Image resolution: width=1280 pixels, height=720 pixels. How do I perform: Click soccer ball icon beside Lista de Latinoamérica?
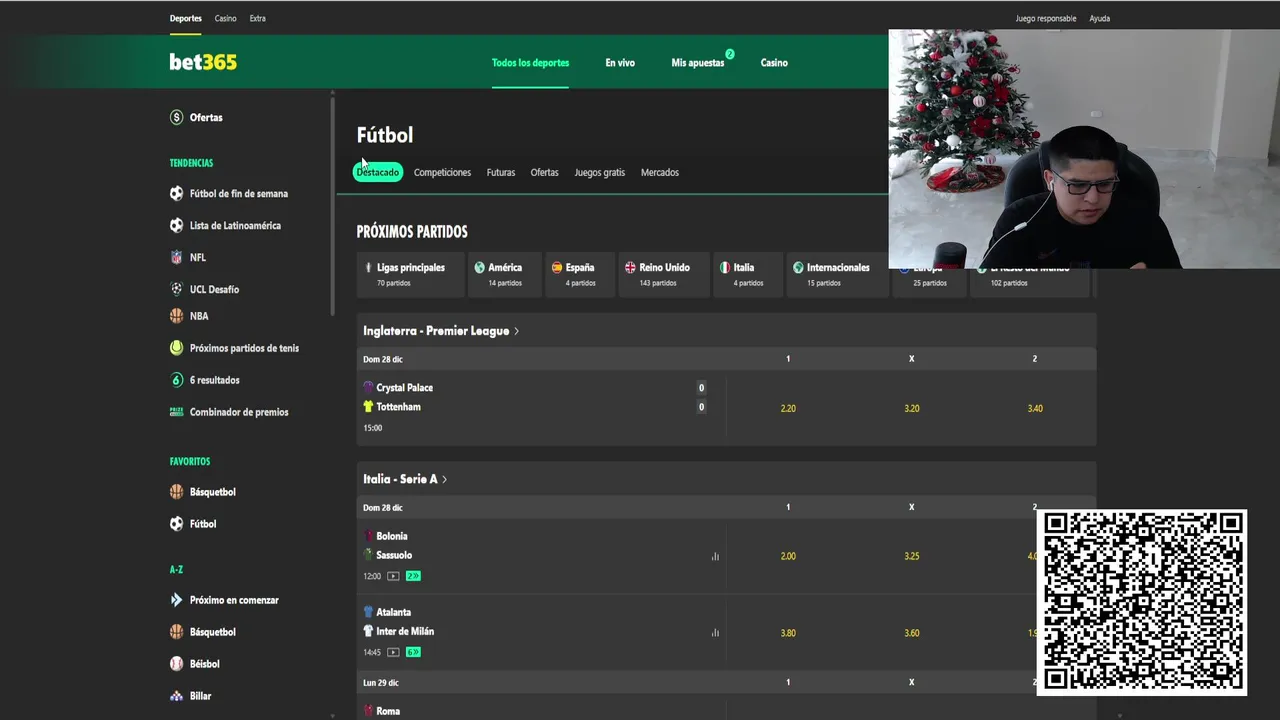(x=177, y=225)
